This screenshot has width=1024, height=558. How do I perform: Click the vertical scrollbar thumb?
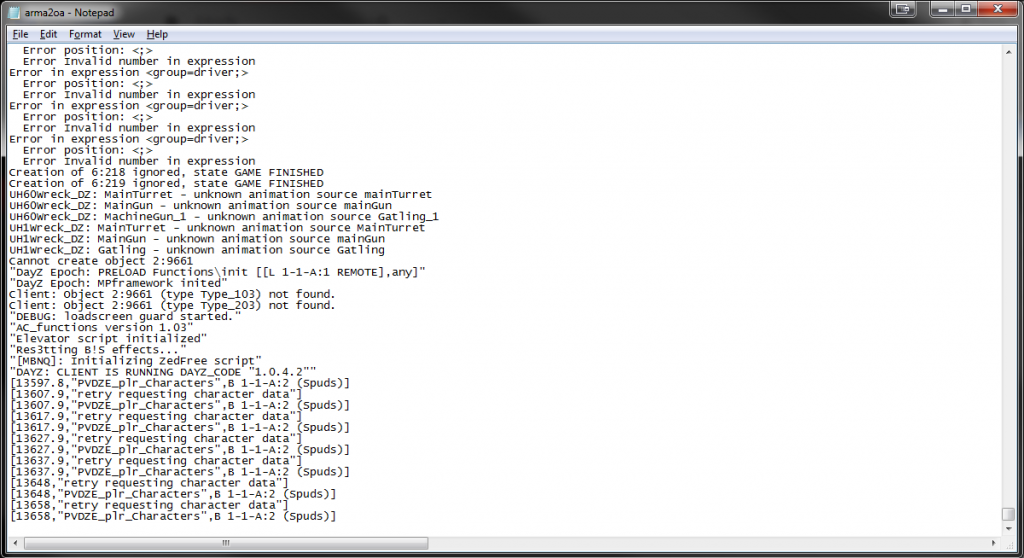point(1008,515)
